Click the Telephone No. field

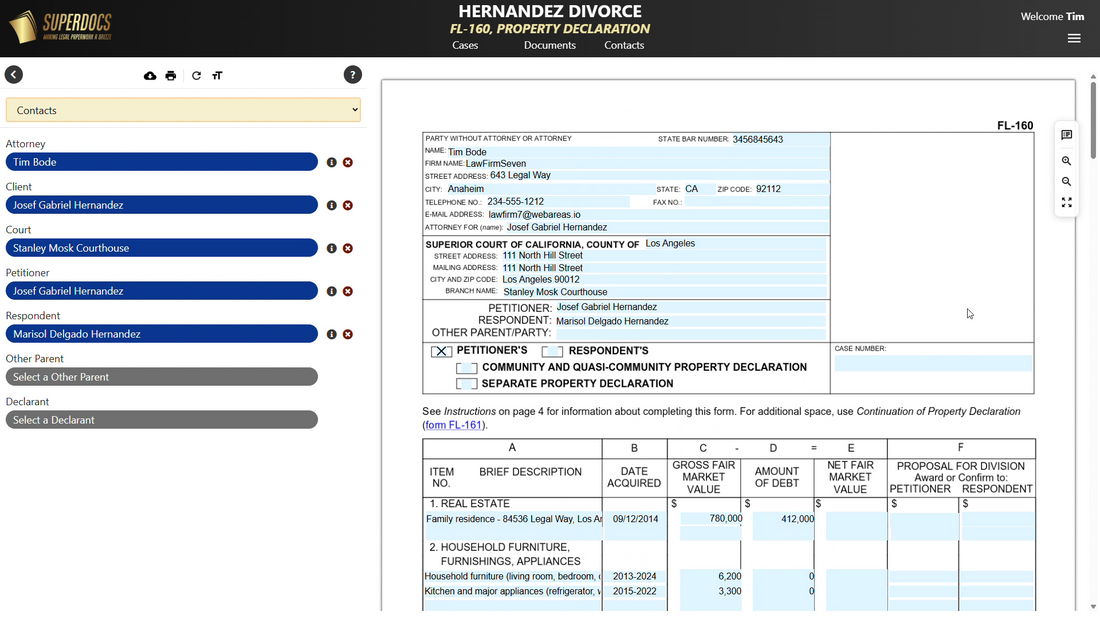coord(558,202)
